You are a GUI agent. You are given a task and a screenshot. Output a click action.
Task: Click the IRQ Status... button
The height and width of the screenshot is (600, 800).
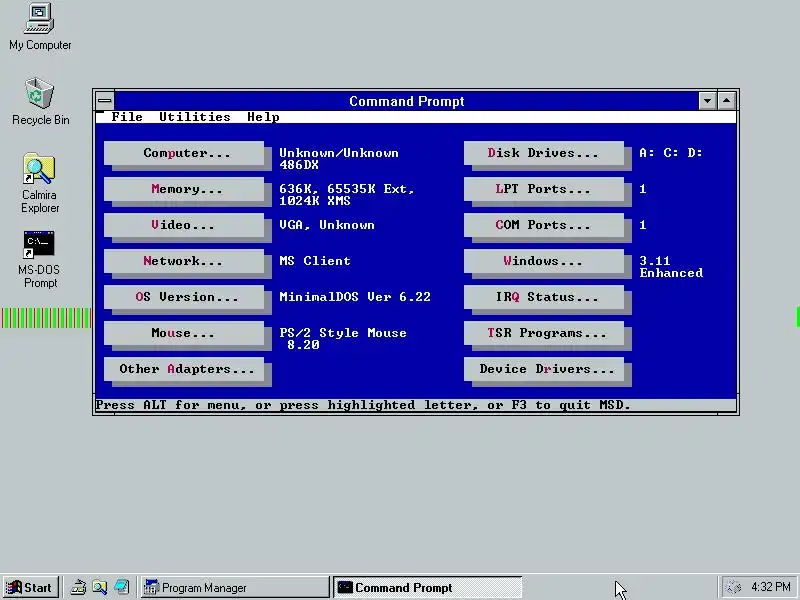point(544,297)
